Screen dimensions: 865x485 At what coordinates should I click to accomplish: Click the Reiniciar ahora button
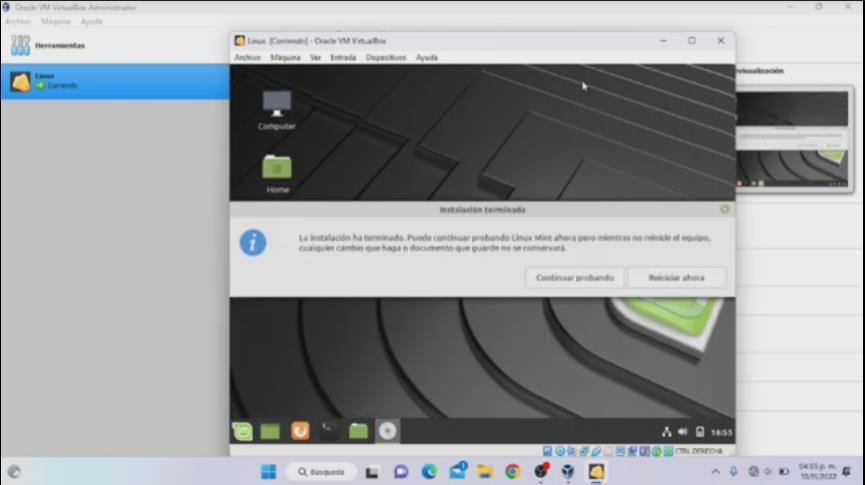tap(676, 278)
